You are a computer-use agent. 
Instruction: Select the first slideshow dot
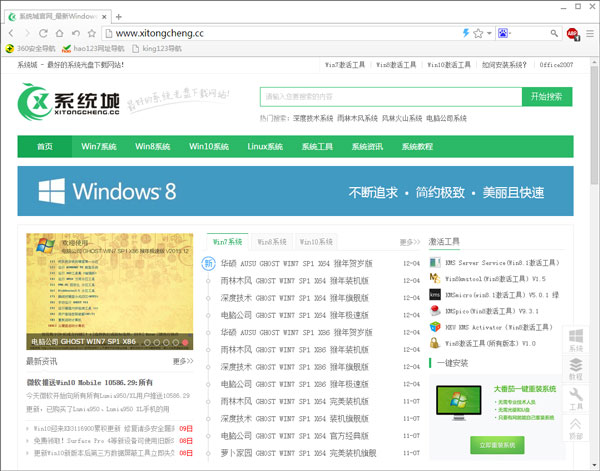[147, 342]
